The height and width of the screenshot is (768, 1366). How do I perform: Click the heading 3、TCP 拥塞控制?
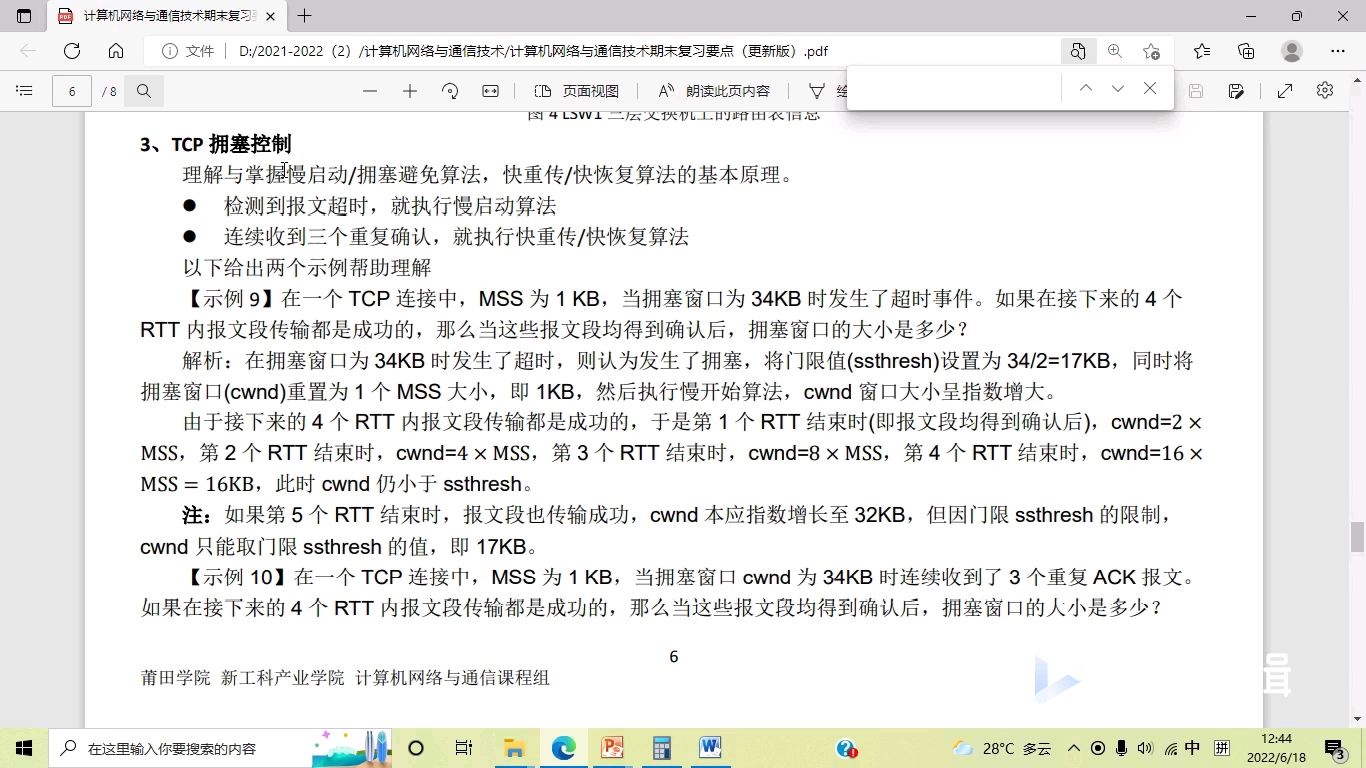coord(216,144)
